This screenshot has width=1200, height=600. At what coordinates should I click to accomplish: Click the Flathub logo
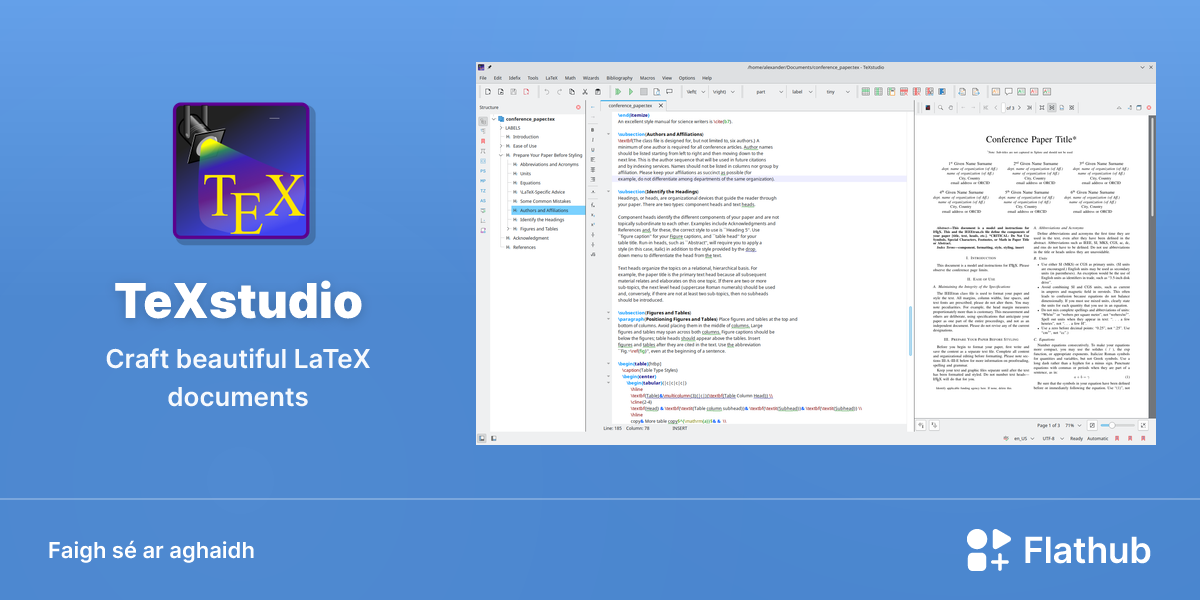(x=1059, y=551)
